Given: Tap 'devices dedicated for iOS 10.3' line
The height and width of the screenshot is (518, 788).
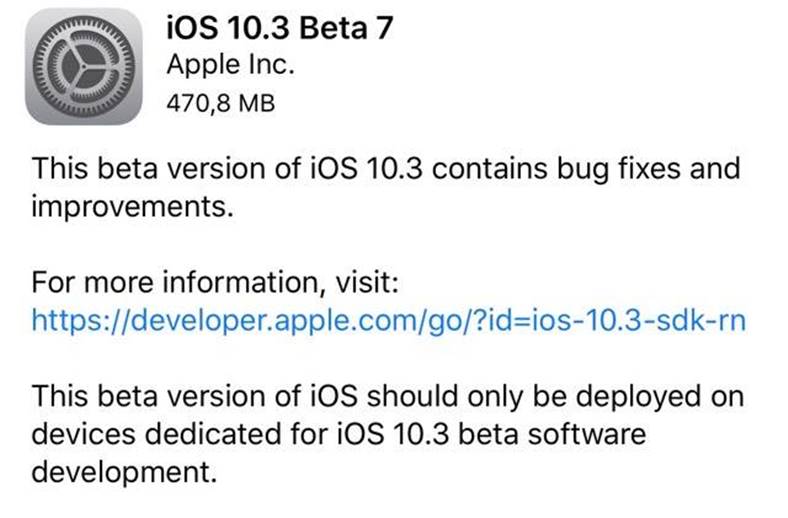Looking at the screenshot, I should click(x=240, y=434).
